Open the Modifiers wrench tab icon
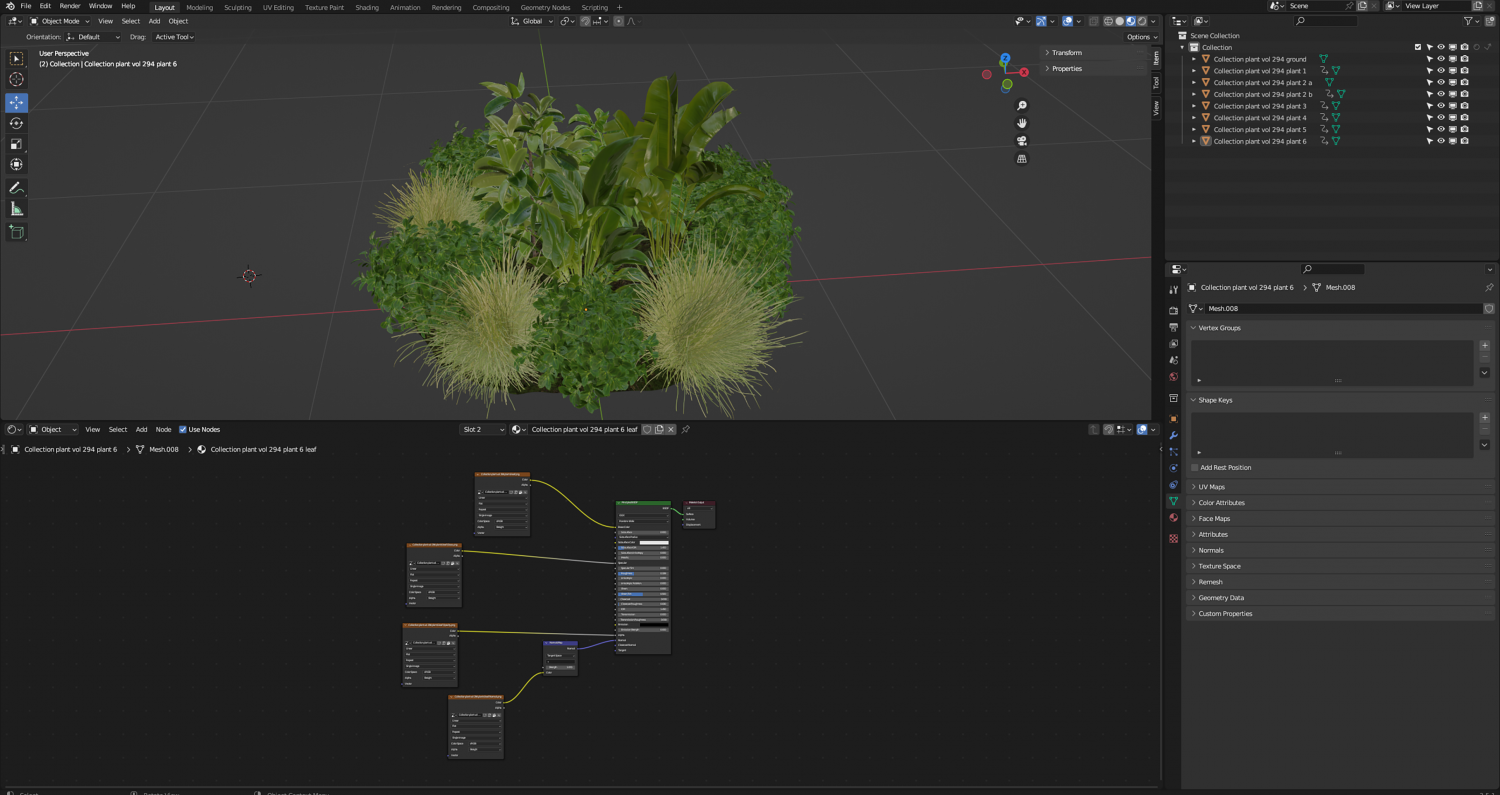The height and width of the screenshot is (795, 1500). click(x=1174, y=436)
